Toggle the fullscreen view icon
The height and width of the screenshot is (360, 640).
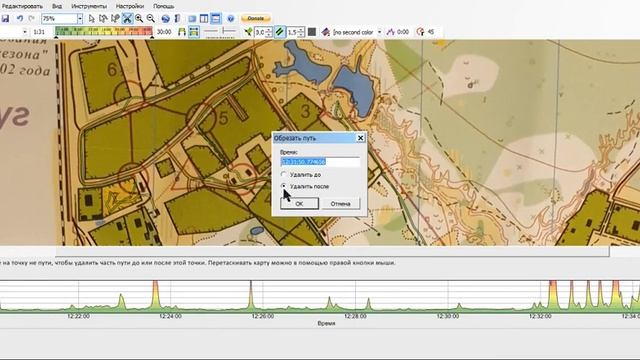pos(192,19)
